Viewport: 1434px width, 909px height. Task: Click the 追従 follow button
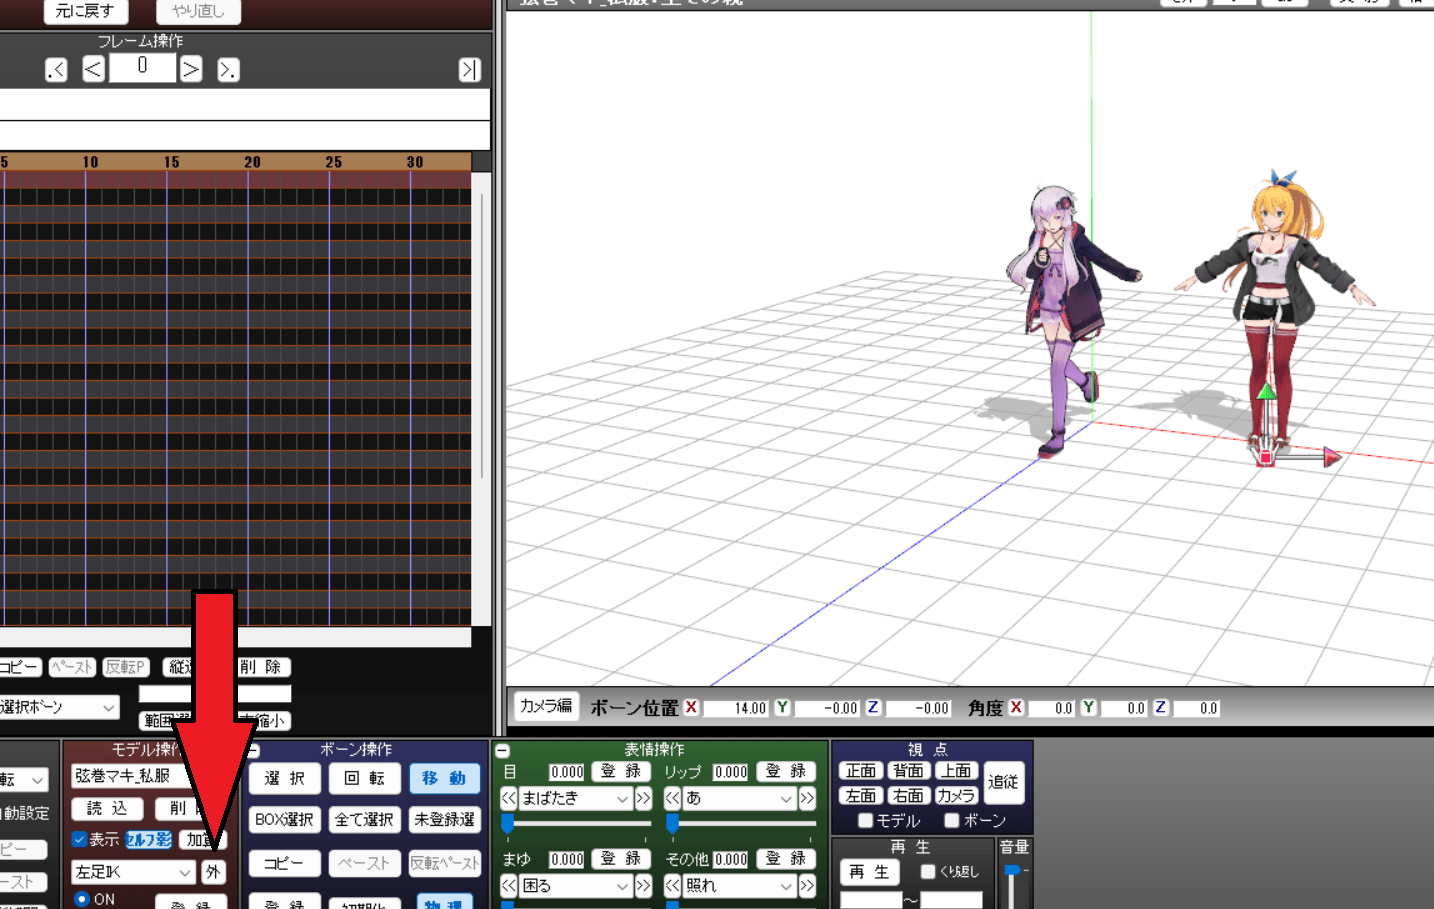point(1003,782)
